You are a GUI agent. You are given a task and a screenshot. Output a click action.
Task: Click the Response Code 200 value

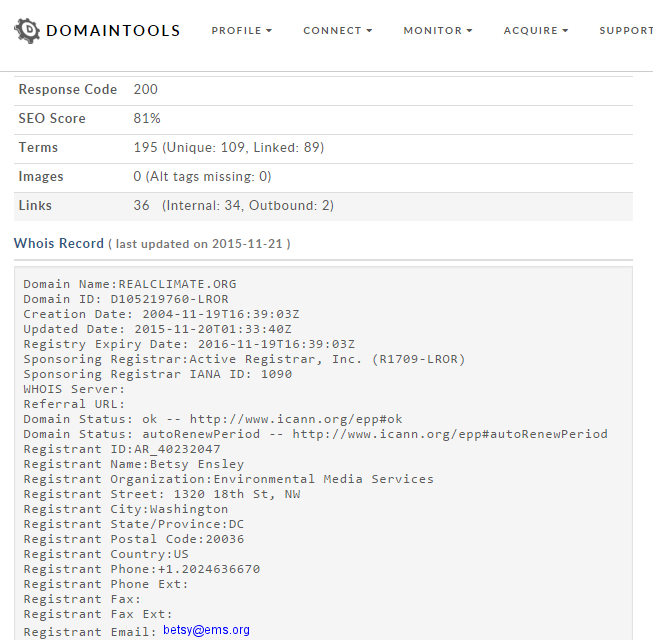(145, 90)
